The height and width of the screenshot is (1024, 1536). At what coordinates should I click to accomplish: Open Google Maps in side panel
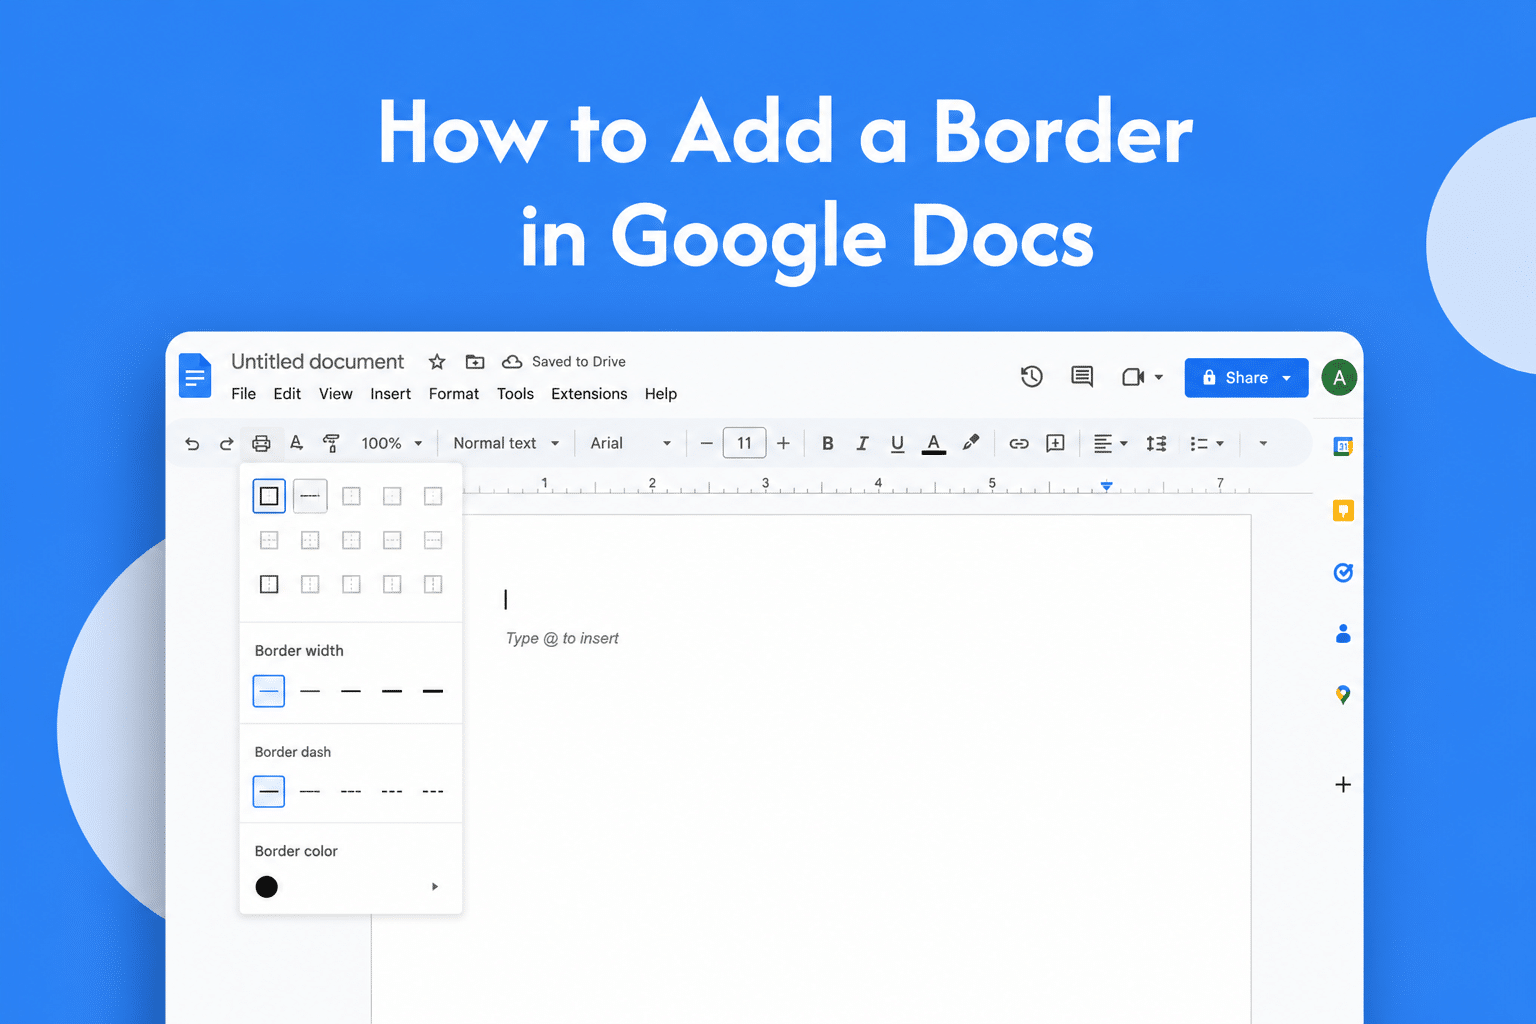[1343, 695]
